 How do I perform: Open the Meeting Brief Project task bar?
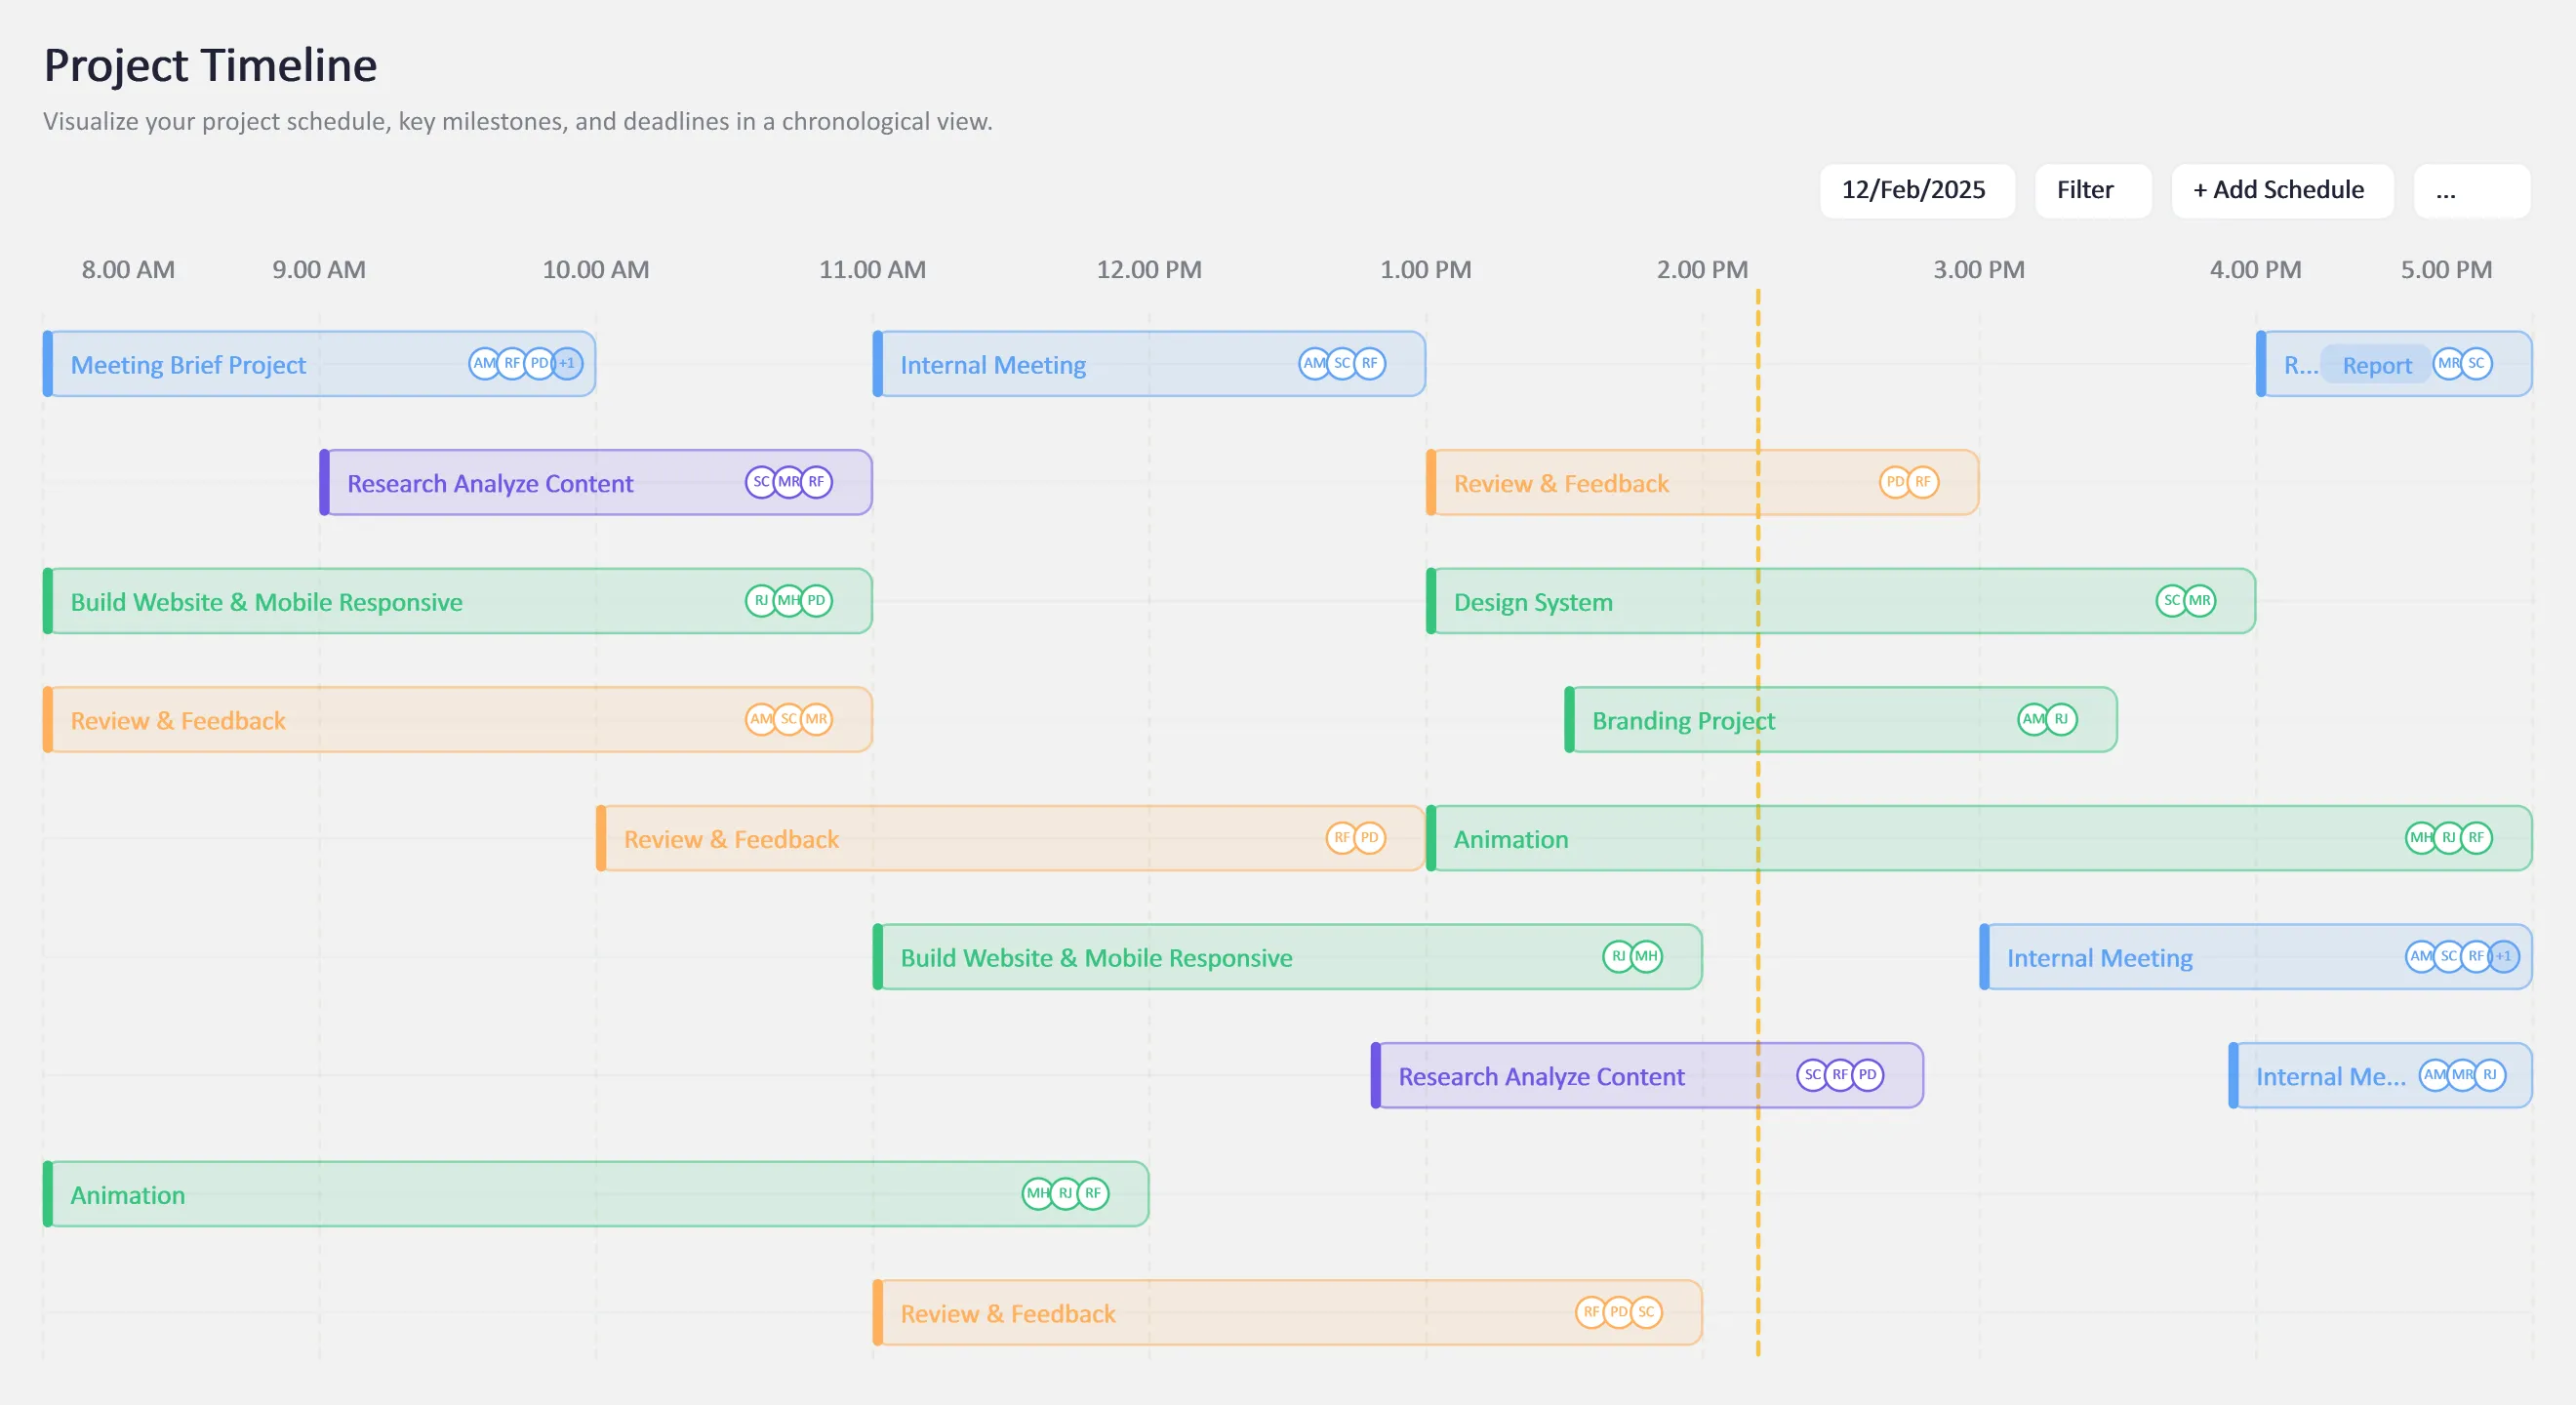[319, 364]
